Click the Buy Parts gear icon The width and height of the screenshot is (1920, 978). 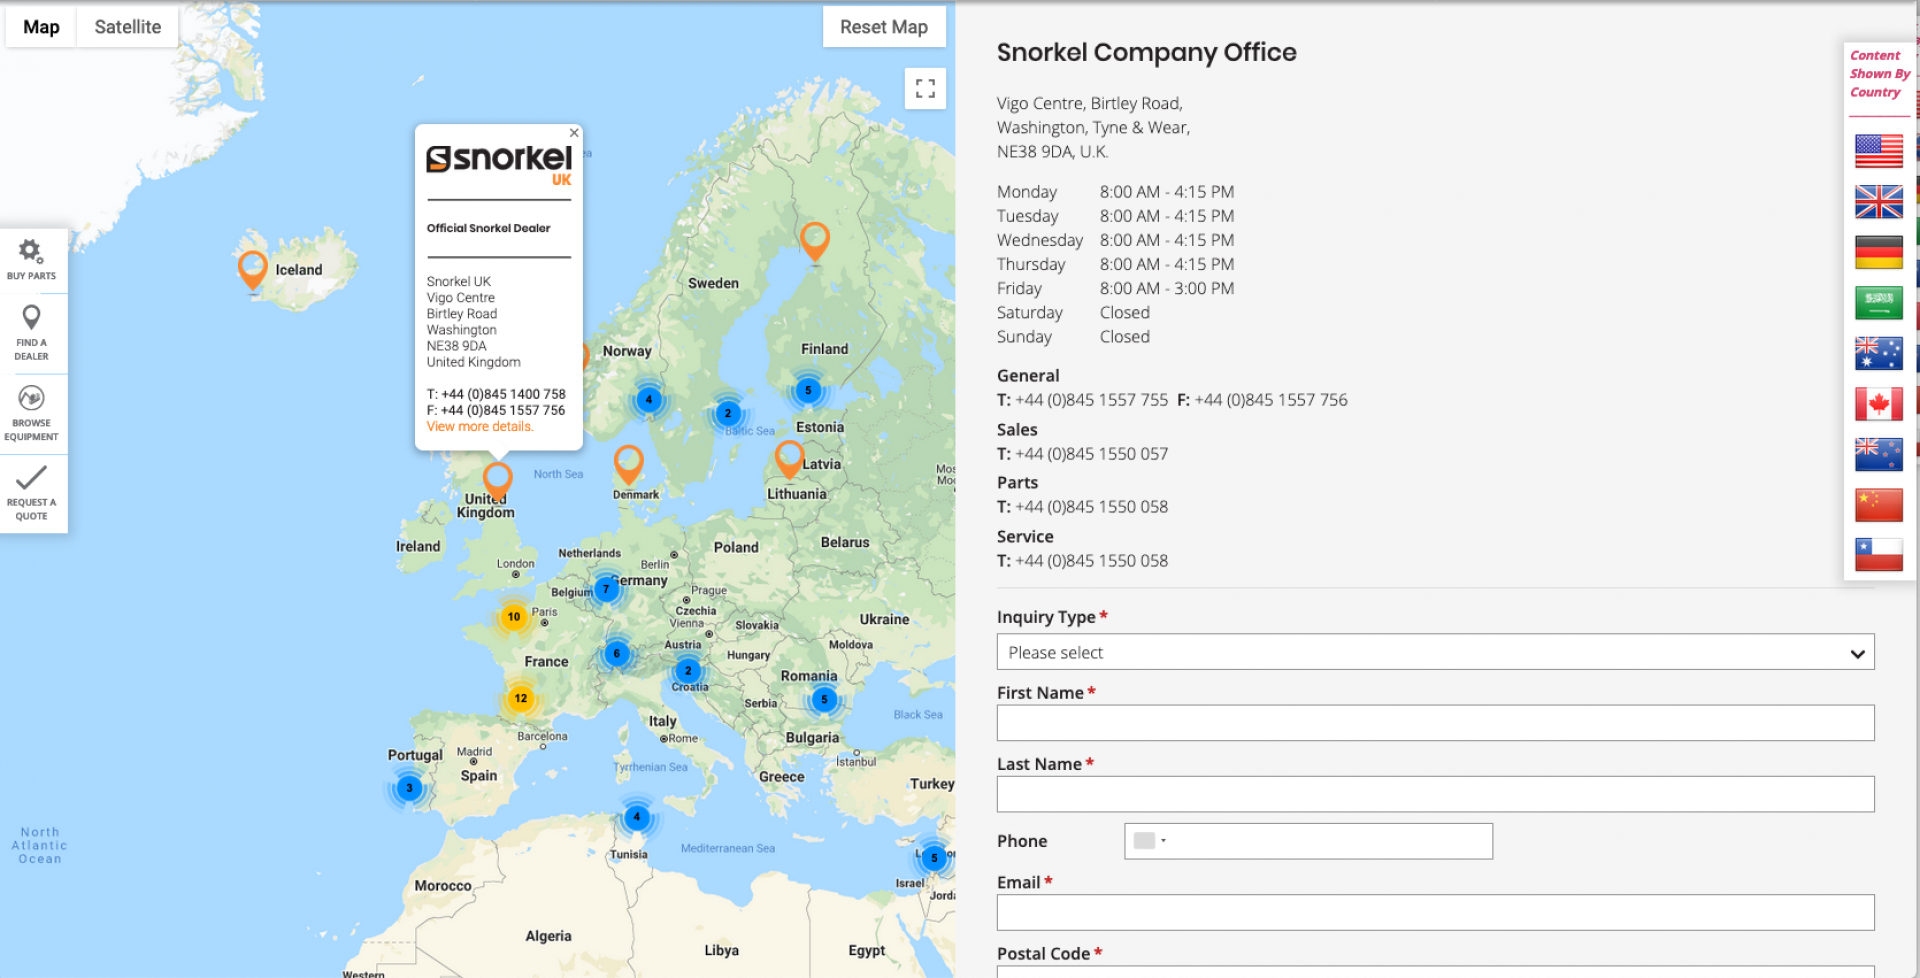click(x=31, y=252)
